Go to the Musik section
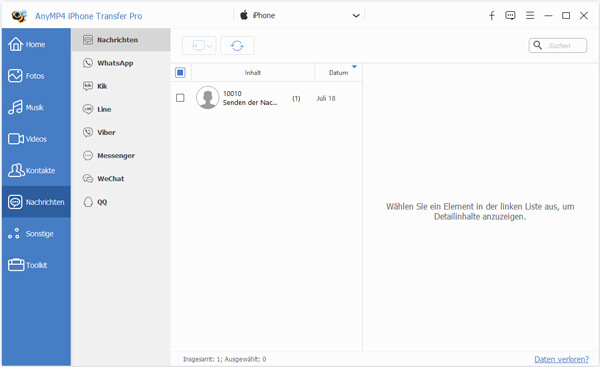600x367 pixels. [36, 108]
